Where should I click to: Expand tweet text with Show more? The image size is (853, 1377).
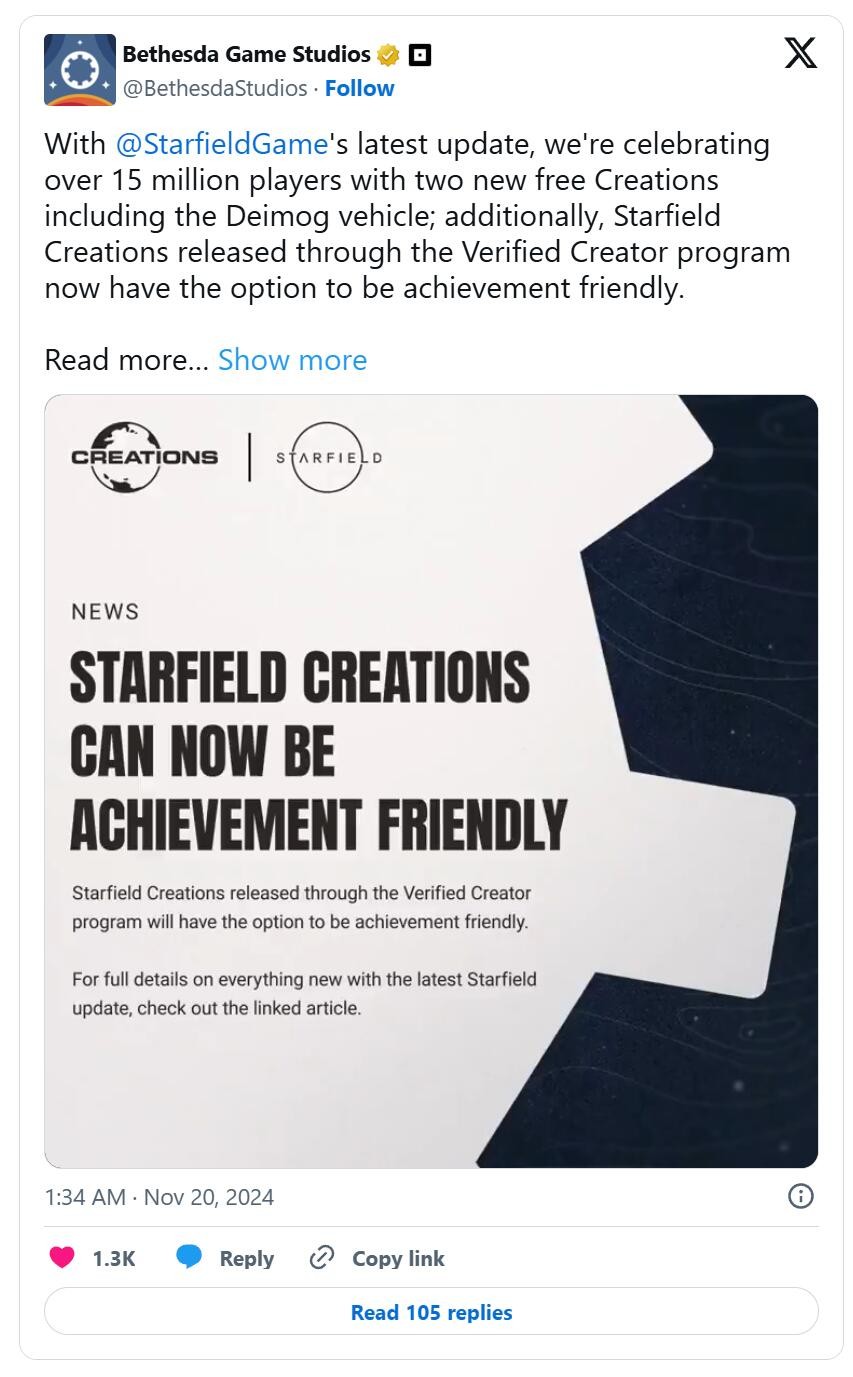pos(292,360)
